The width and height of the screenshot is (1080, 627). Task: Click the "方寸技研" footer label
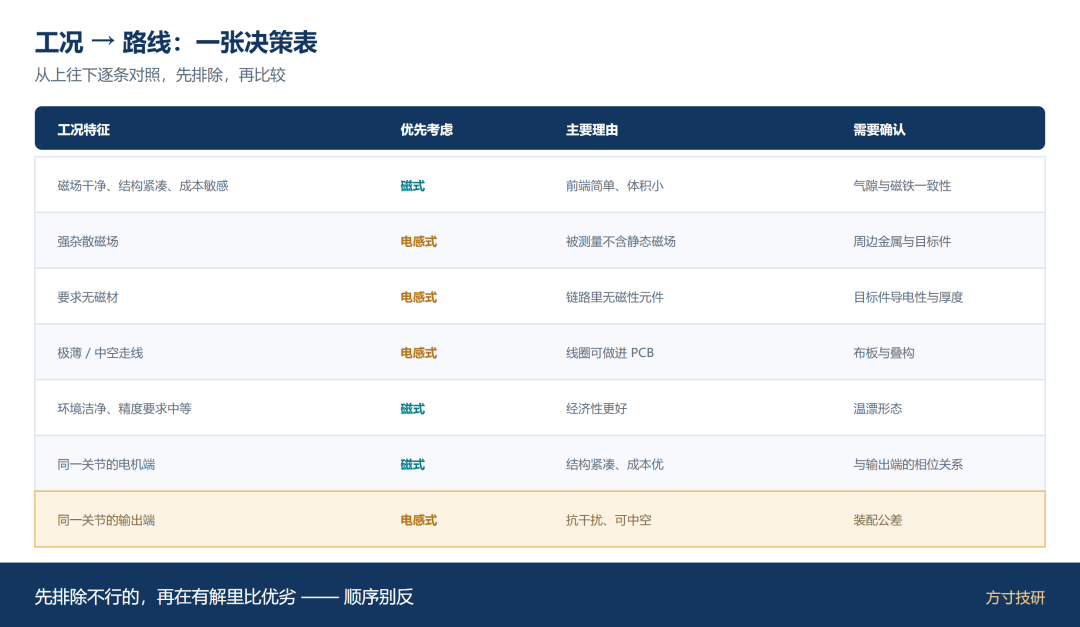pyautogui.click(x=1015, y=597)
